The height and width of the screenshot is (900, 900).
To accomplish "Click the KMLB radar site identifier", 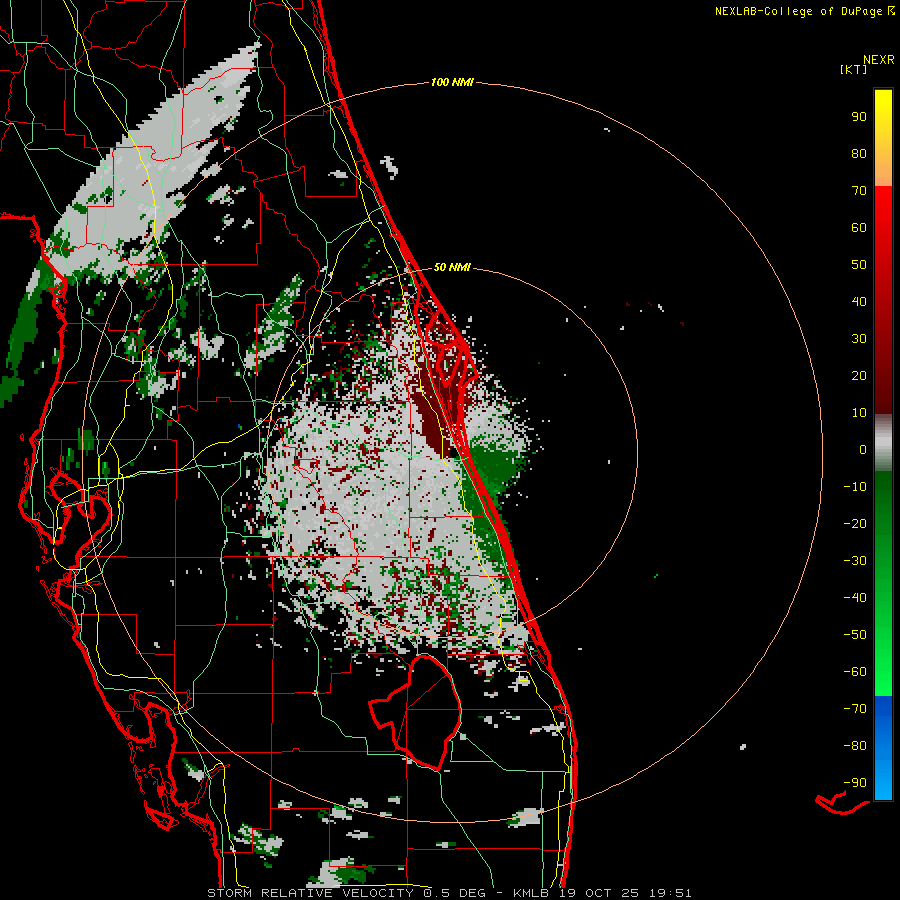I will (x=531, y=893).
